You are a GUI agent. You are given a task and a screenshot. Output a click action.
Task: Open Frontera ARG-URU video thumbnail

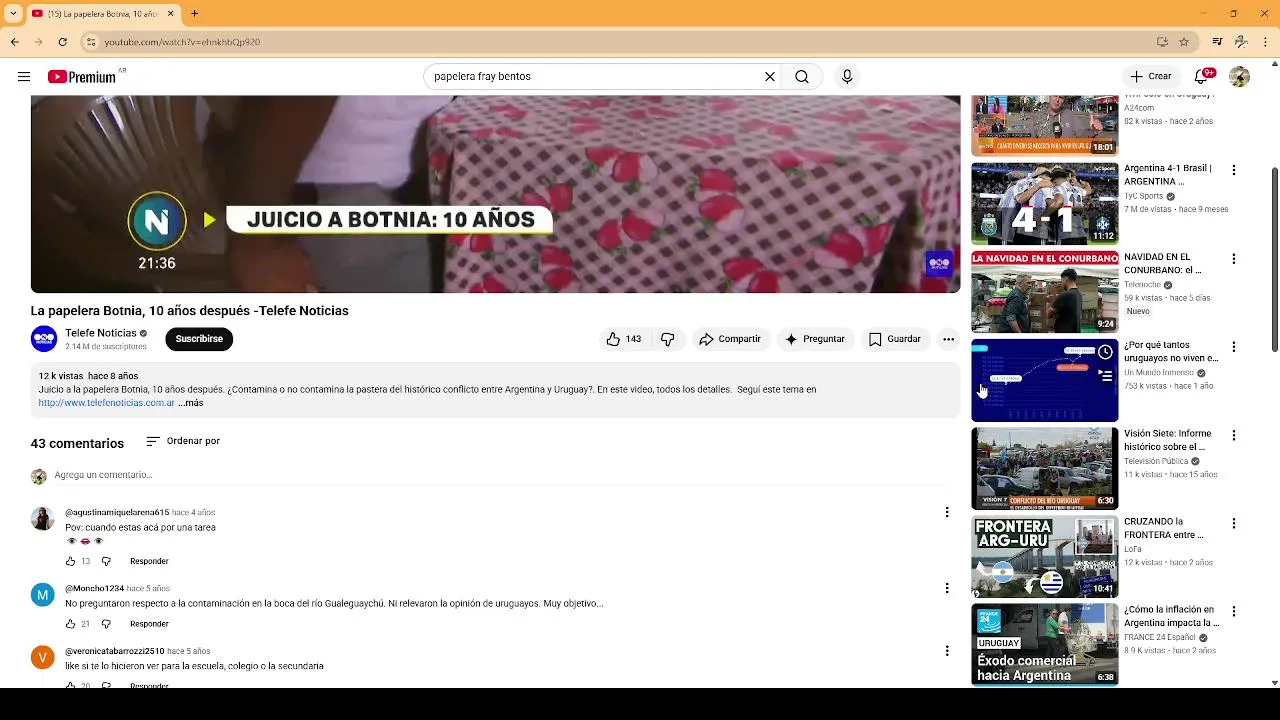[1045, 556]
